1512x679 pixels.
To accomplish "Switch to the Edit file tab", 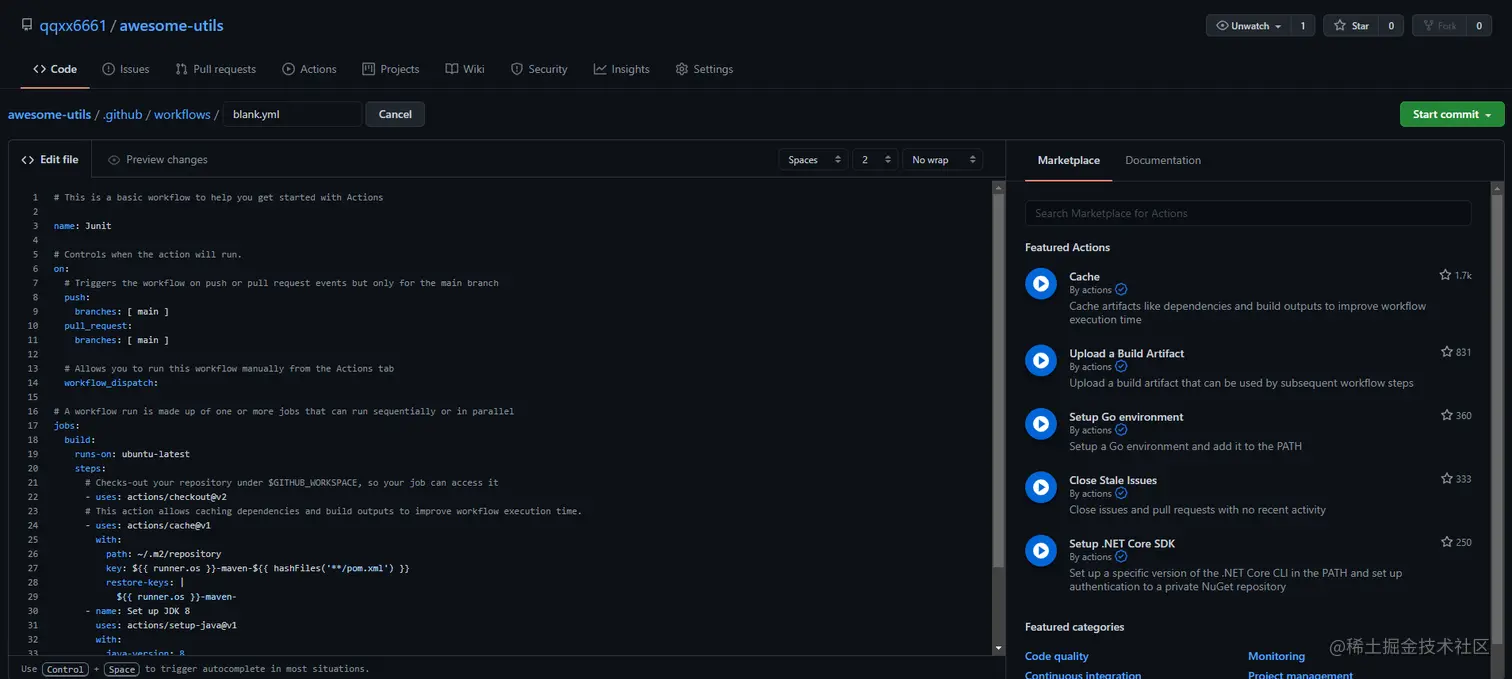I will (x=50, y=159).
